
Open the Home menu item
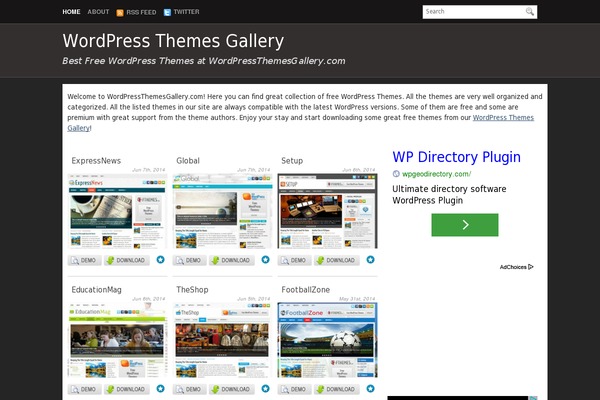point(71,12)
